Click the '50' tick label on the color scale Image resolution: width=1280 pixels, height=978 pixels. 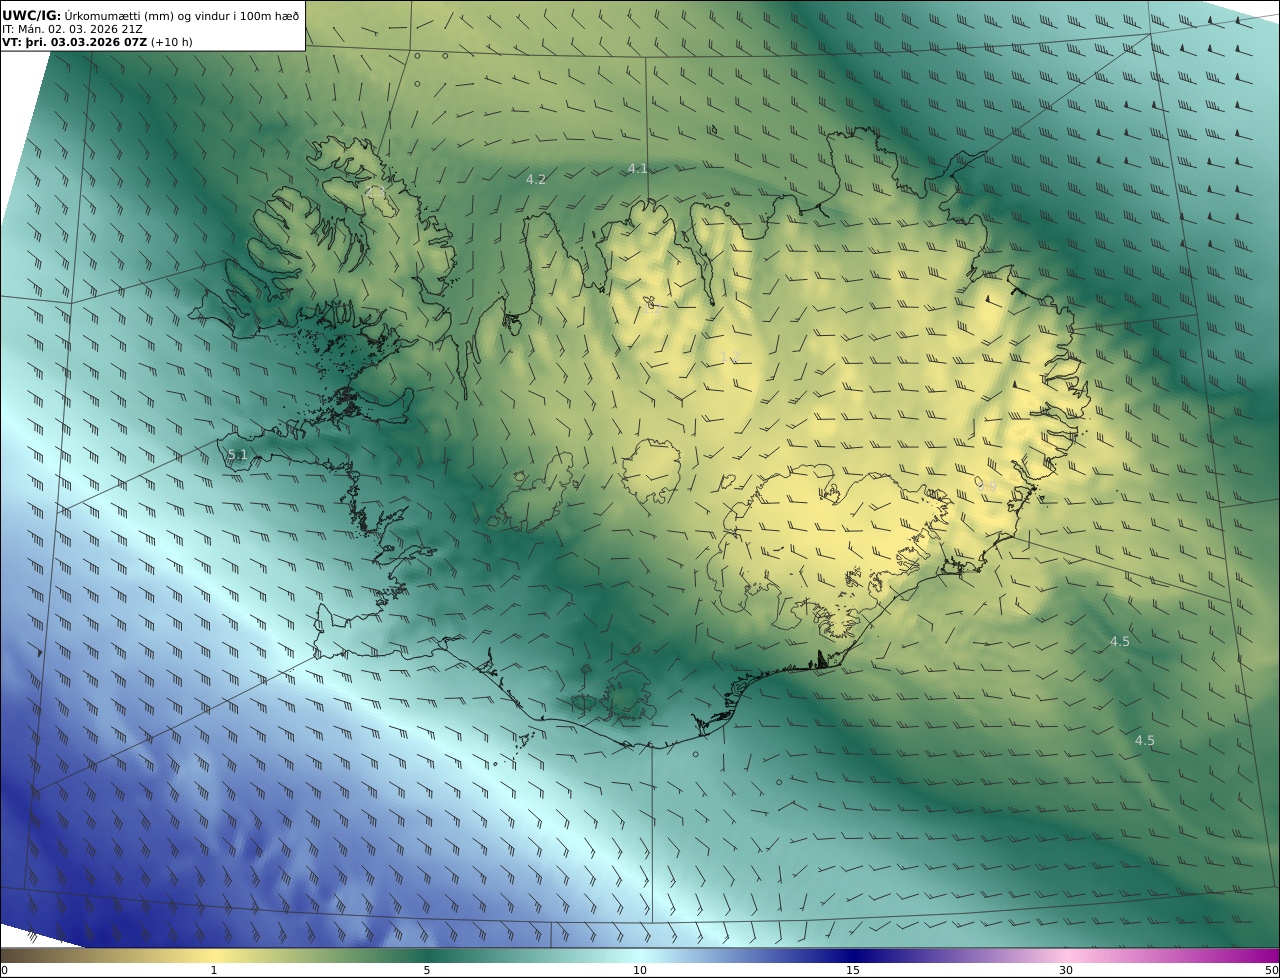coord(1272,970)
